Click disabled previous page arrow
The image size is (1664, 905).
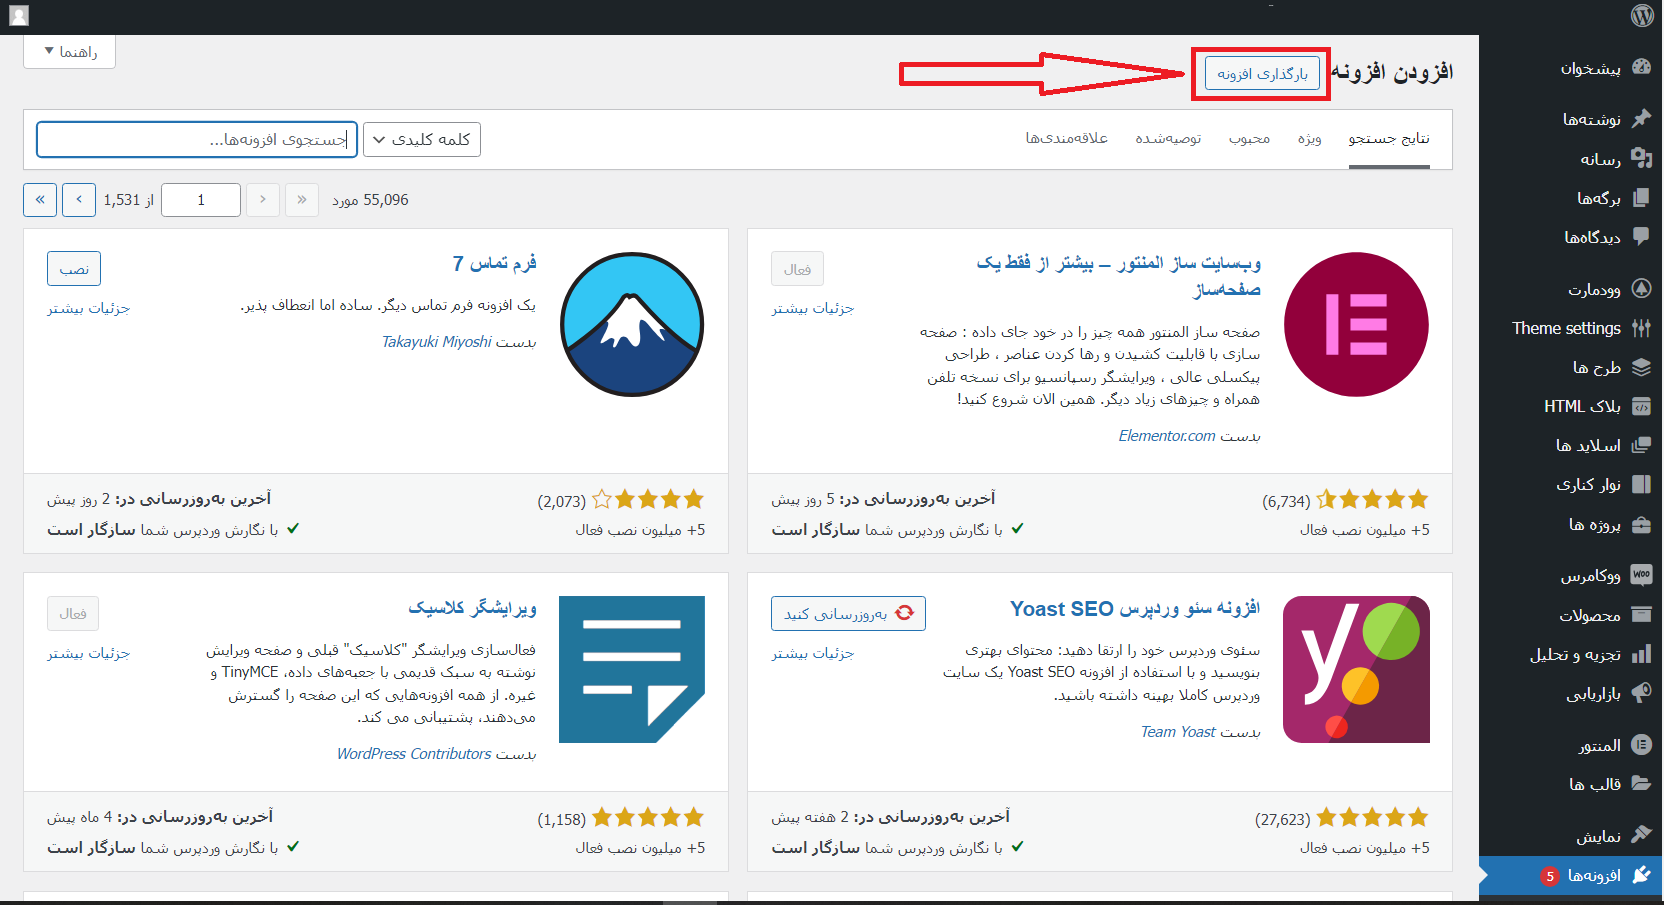263,200
